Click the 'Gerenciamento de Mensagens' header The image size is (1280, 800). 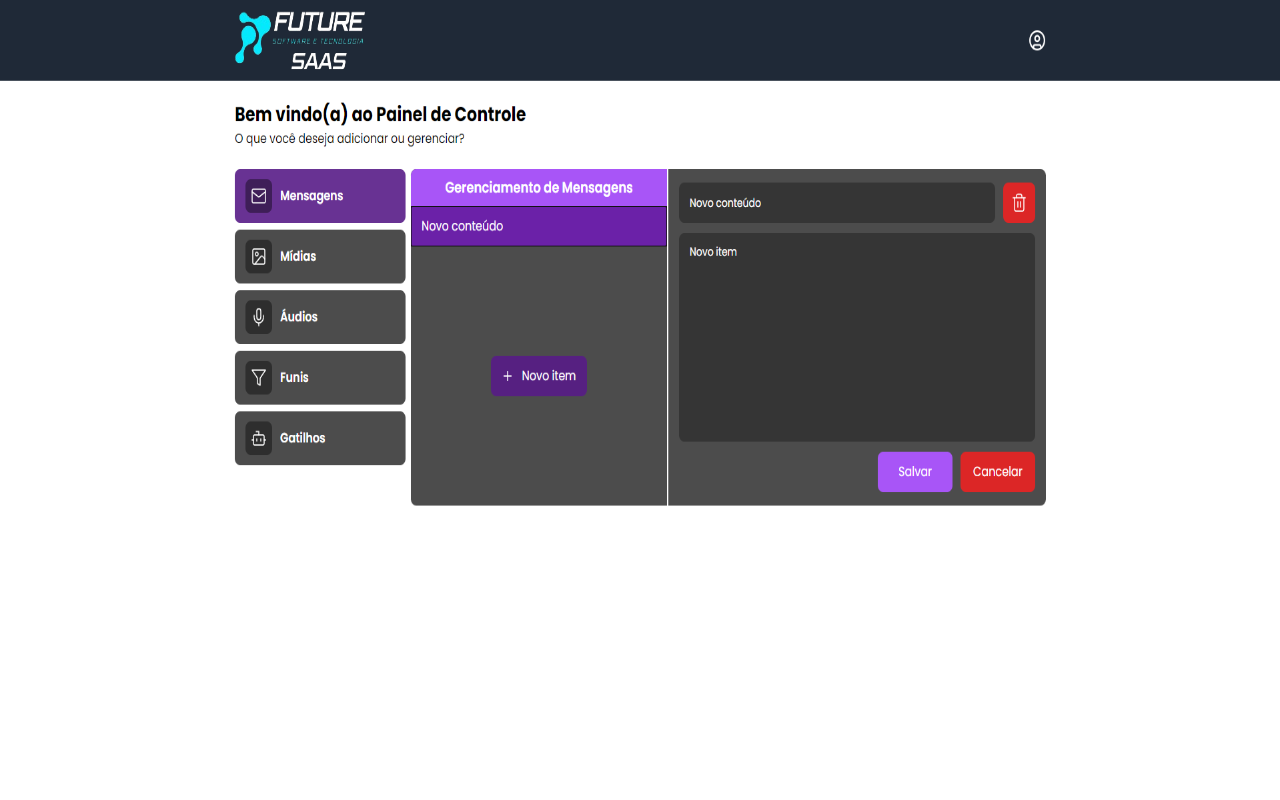pos(539,188)
